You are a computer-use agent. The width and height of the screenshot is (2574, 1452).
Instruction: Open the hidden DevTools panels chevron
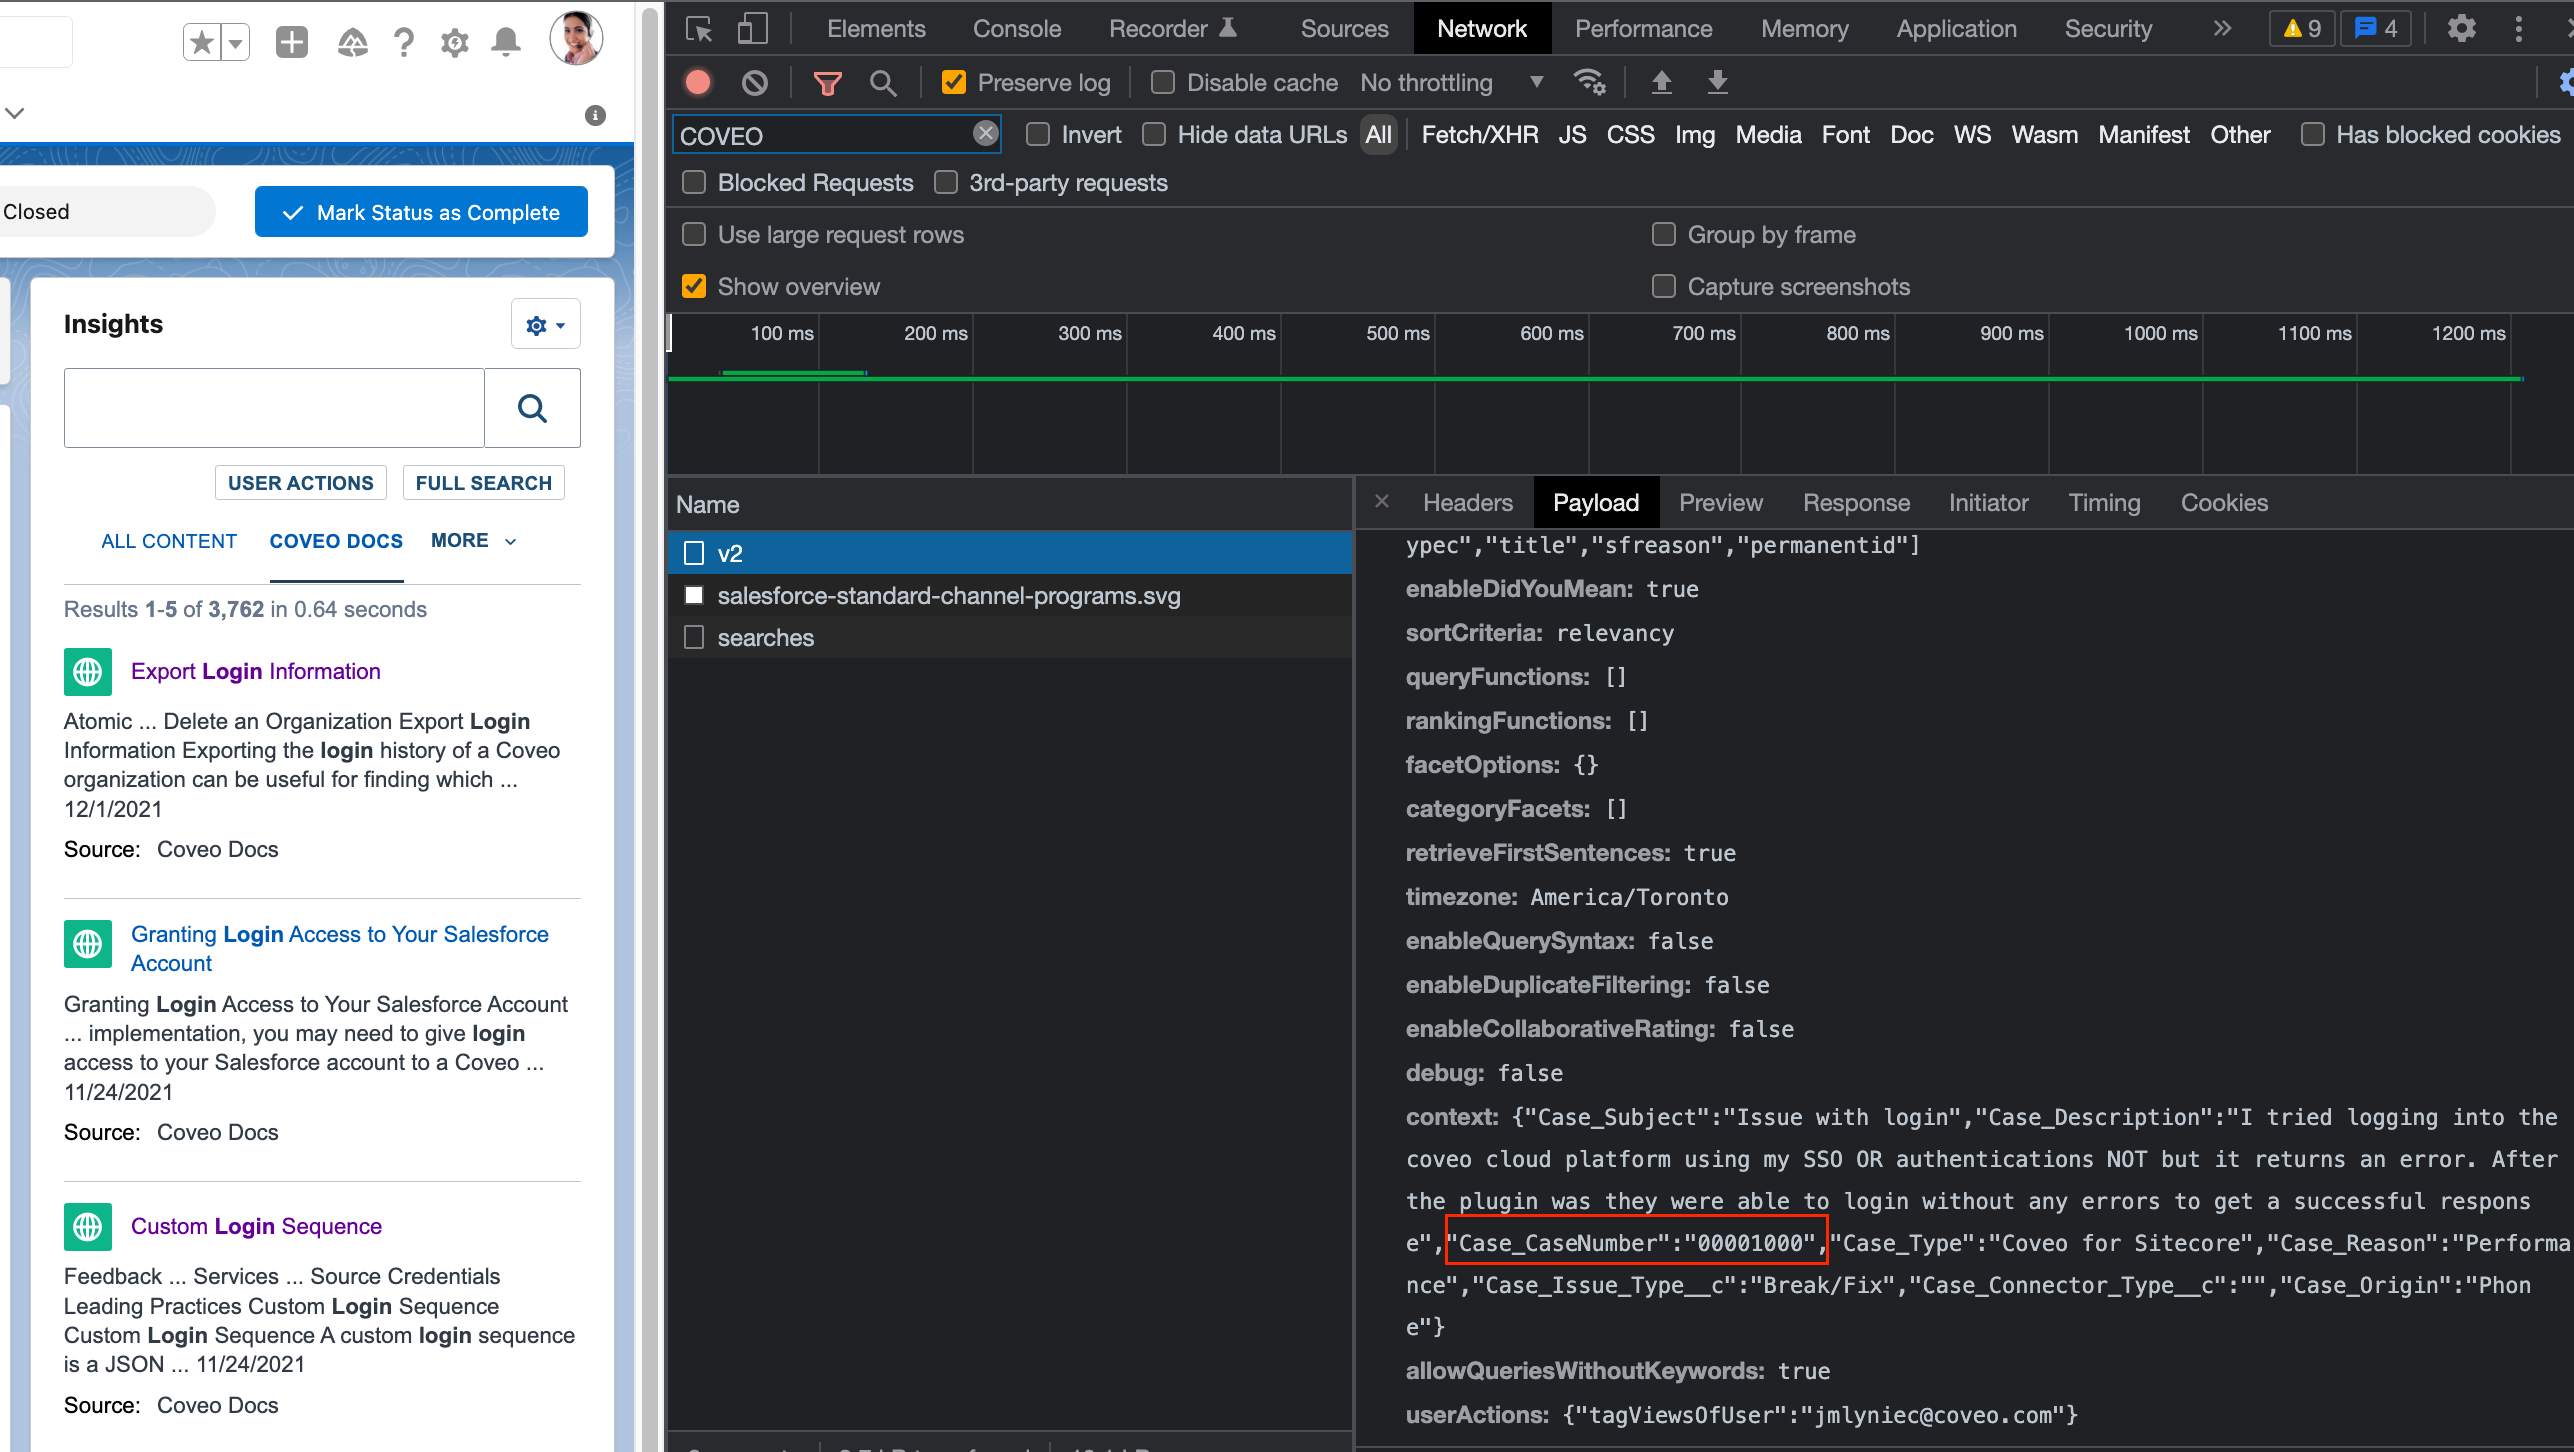[x=2221, y=28]
